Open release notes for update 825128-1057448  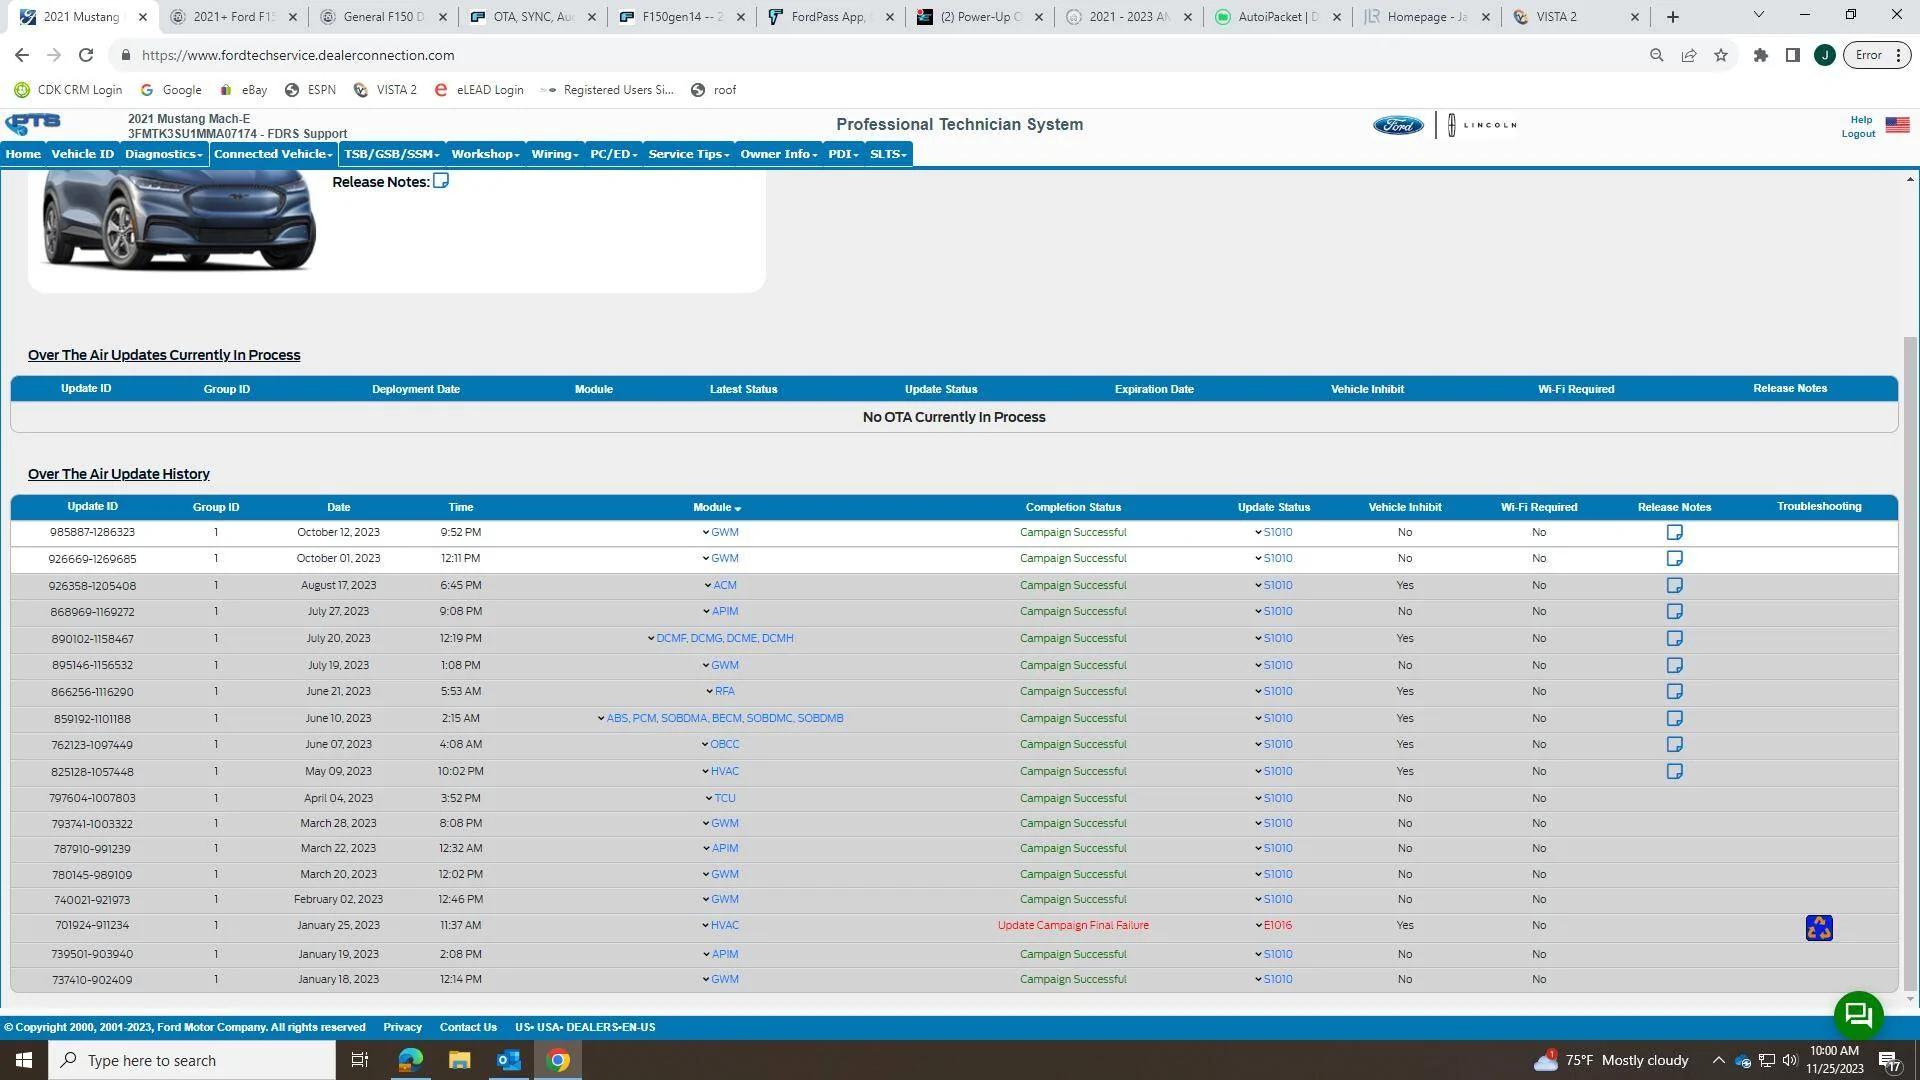pos(1674,771)
